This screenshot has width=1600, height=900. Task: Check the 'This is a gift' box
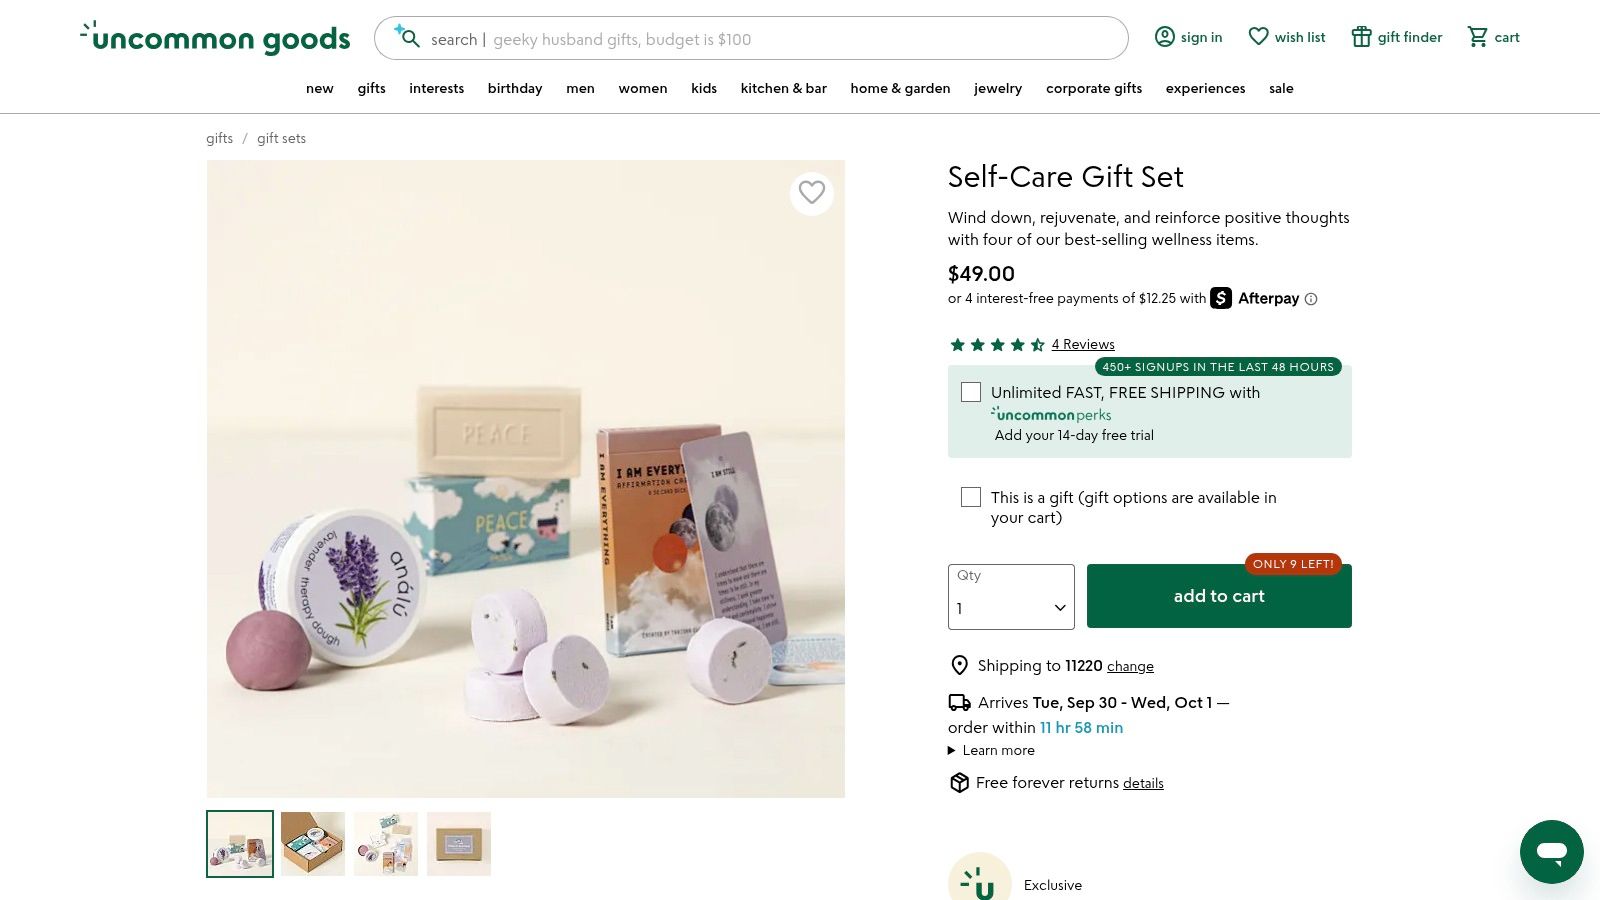coord(971,497)
